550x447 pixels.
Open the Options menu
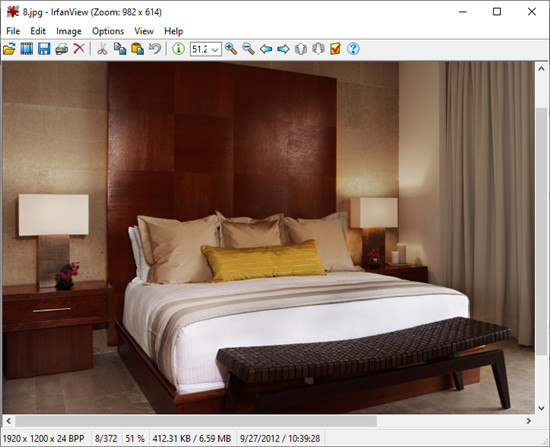[108, 31]
